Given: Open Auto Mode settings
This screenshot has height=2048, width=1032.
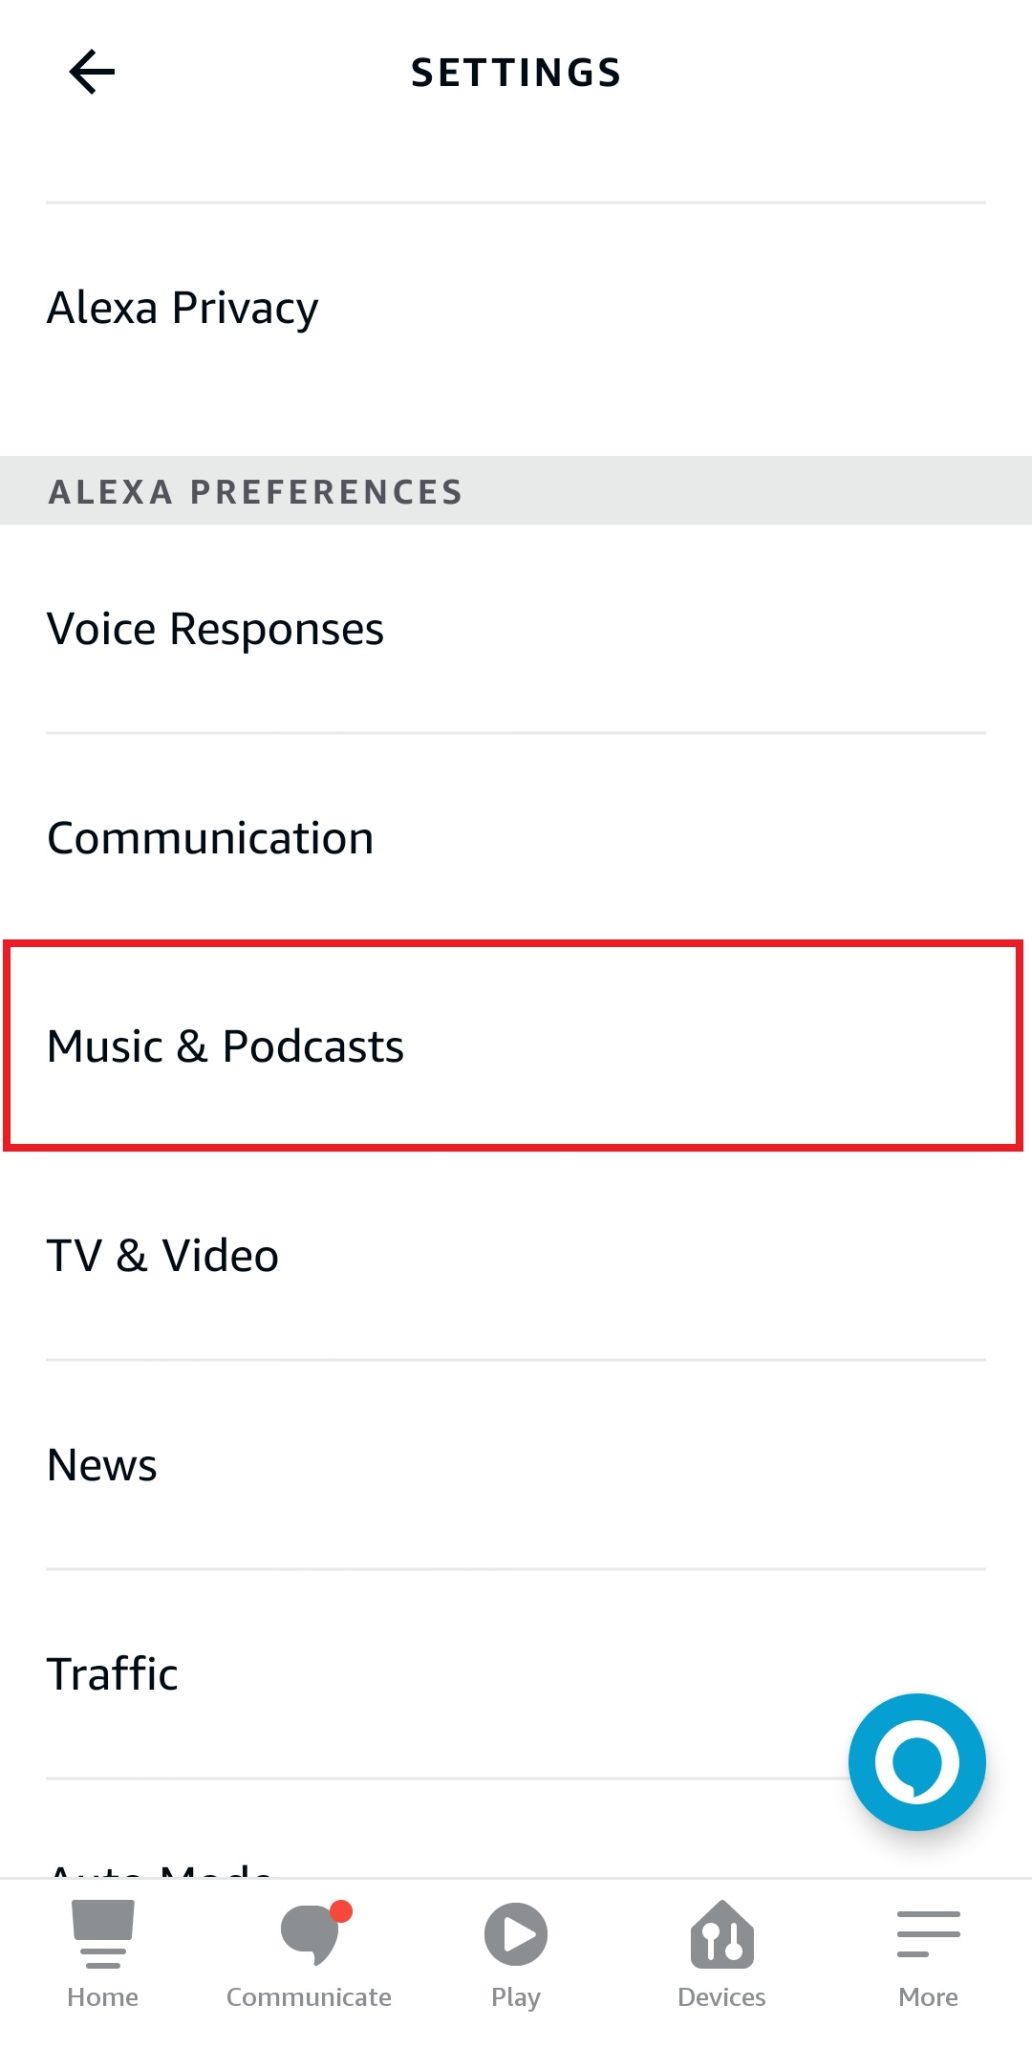Looking at the screenshot, I should 160,1880.
